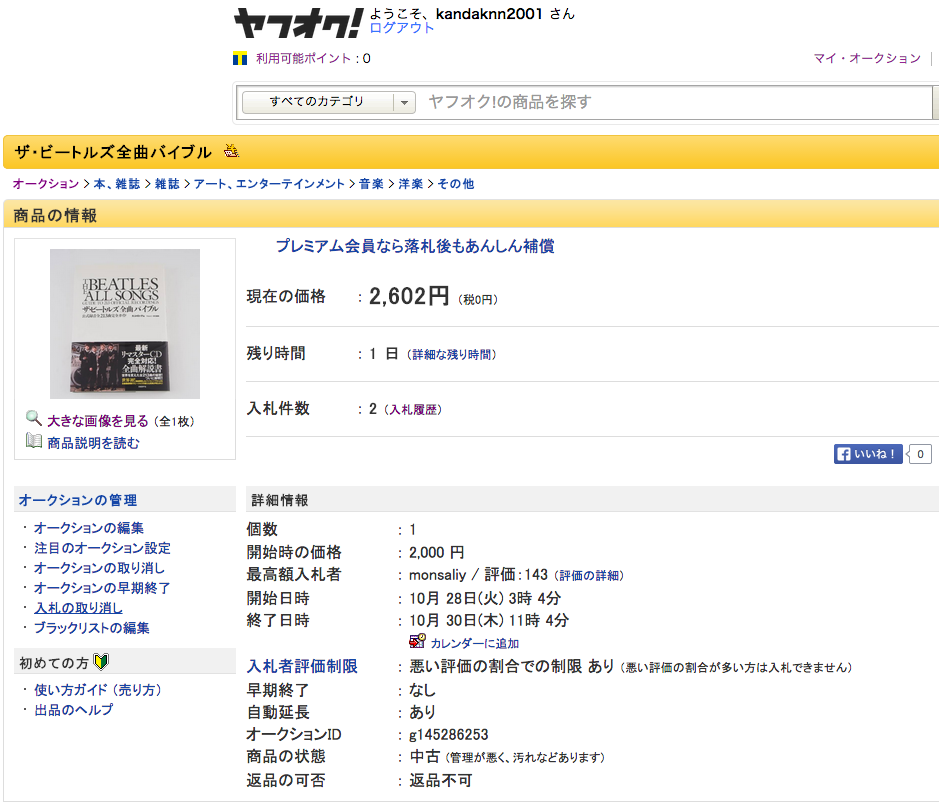The width and height of the screenshot is (939, 806).
Task: Click オークションの取り消し link
Action: [x=99, y=568]
